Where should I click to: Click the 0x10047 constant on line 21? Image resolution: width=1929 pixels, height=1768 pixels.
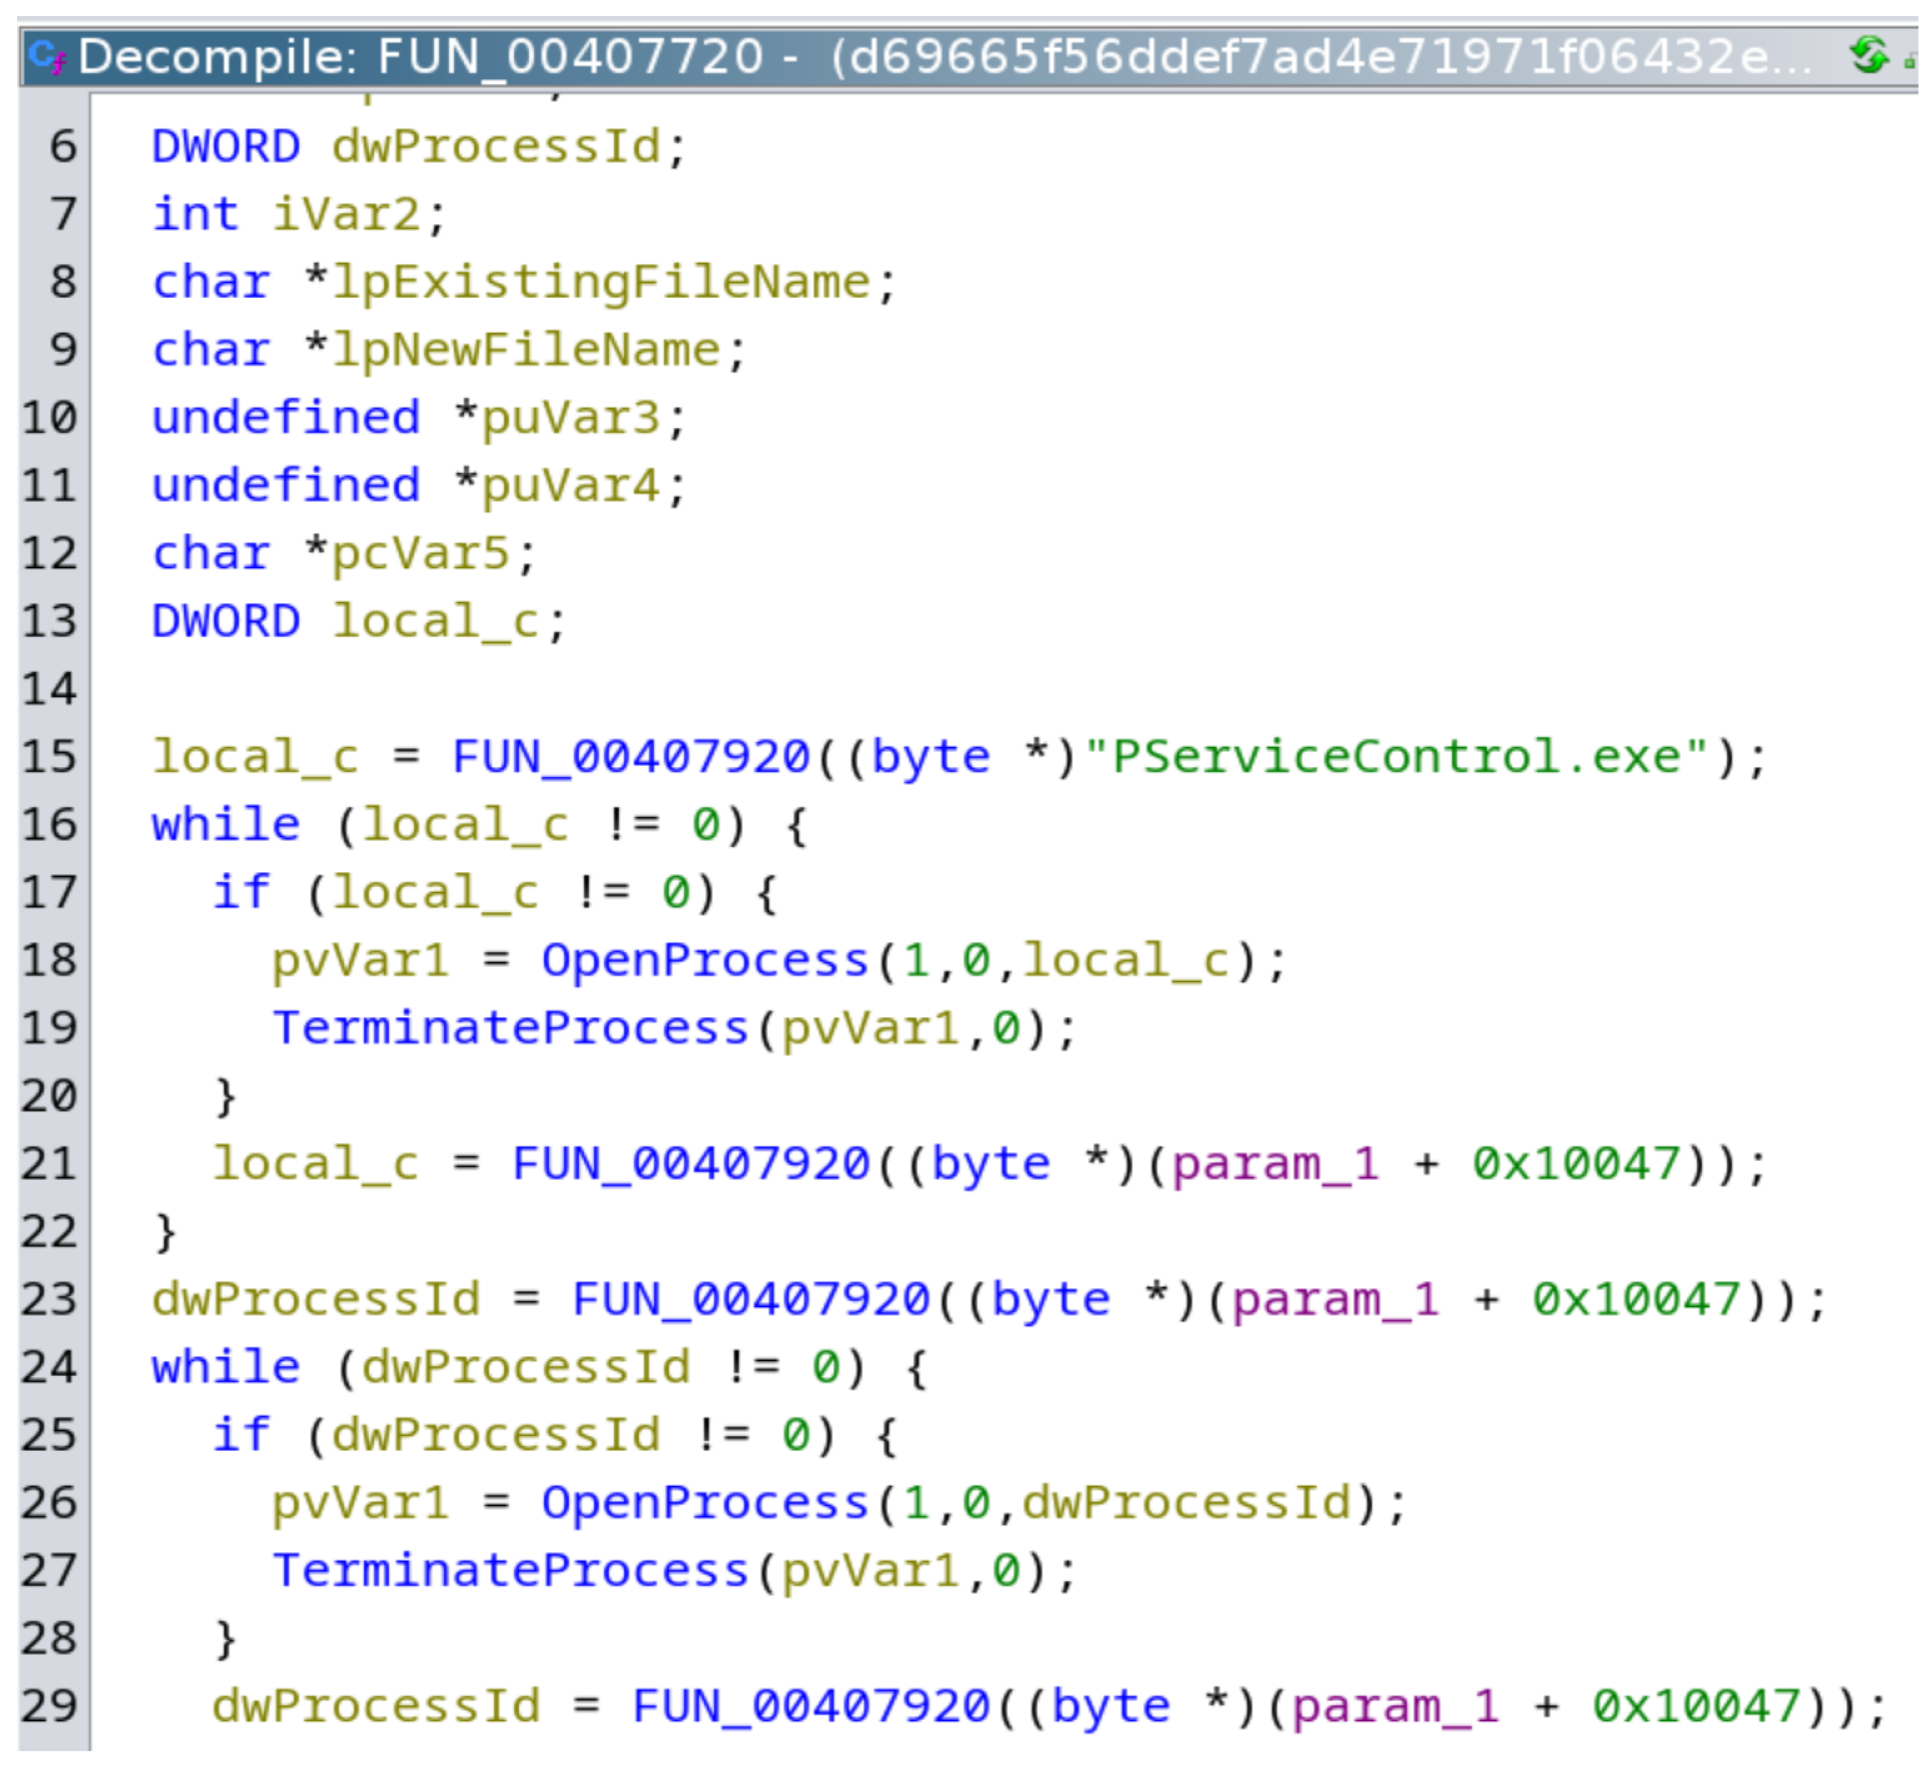click(x=1575, y=1163)
